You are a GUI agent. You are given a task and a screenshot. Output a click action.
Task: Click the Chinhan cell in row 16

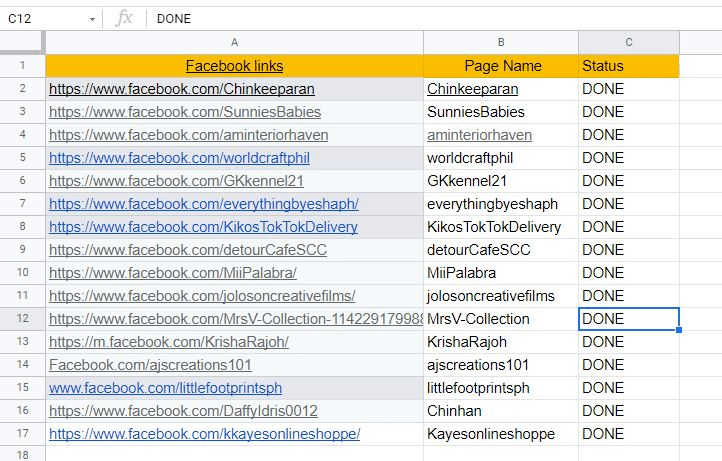(501, 411)
